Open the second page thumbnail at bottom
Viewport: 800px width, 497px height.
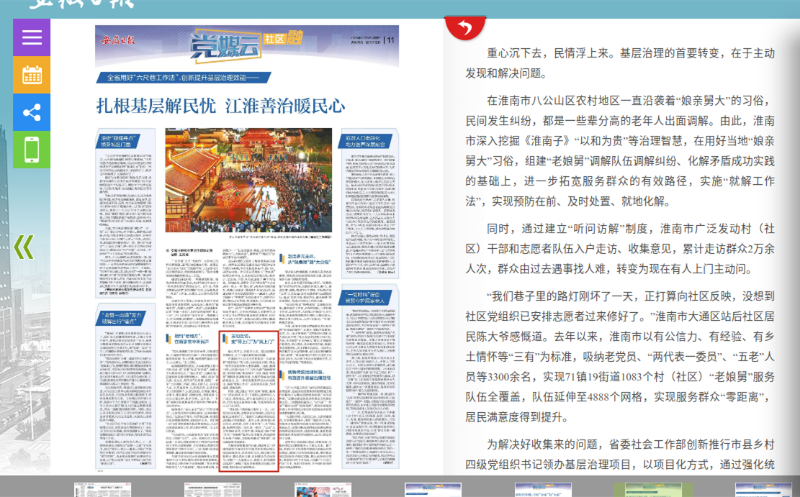coord(210,490)
